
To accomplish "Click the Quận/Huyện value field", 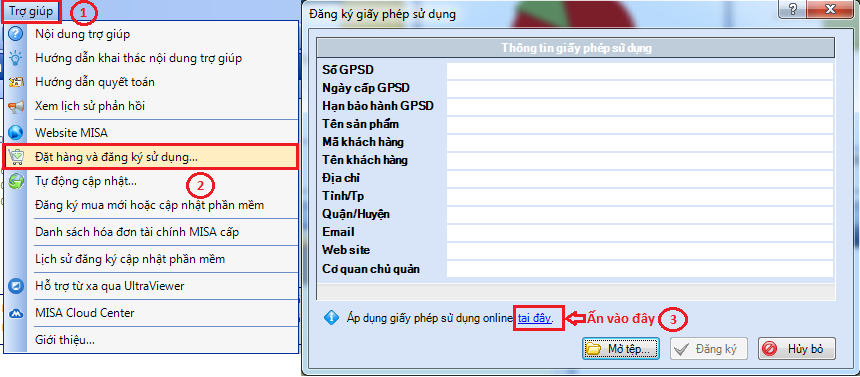I will (x=640, y=215).
